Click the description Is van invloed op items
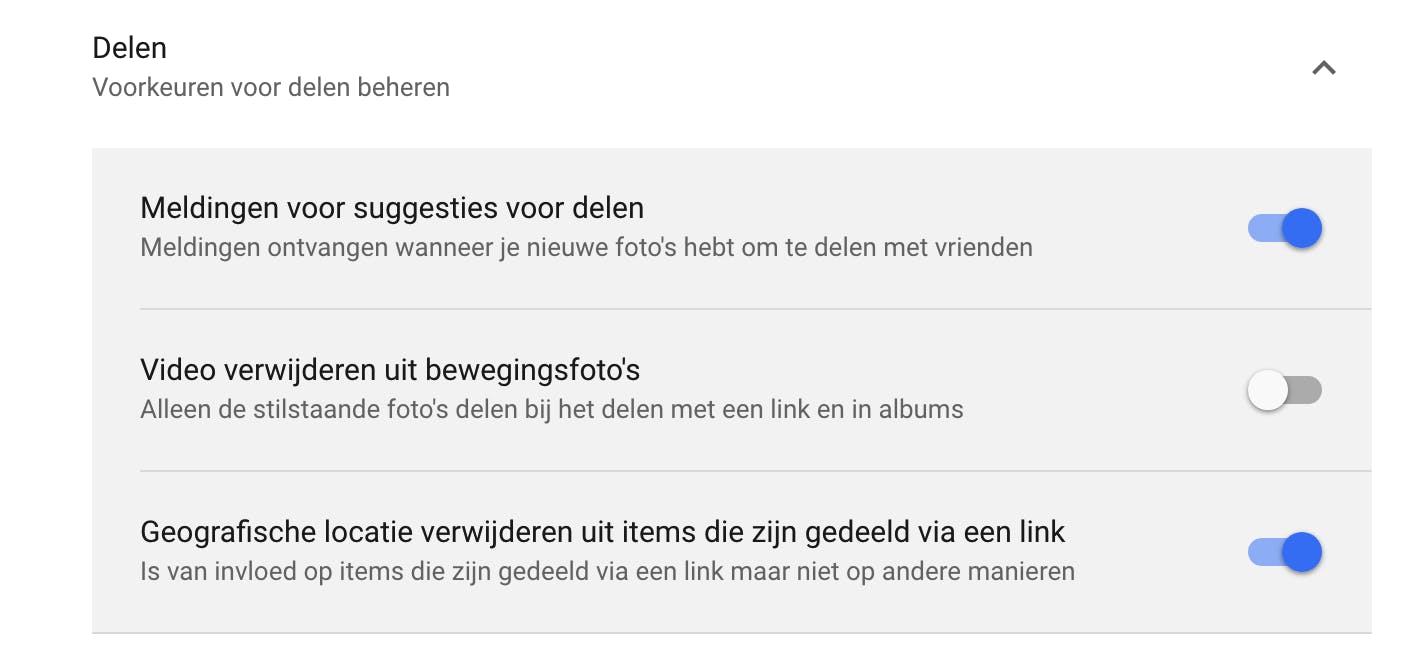Viewport: 1422px width, 656px height. (608, 572)
